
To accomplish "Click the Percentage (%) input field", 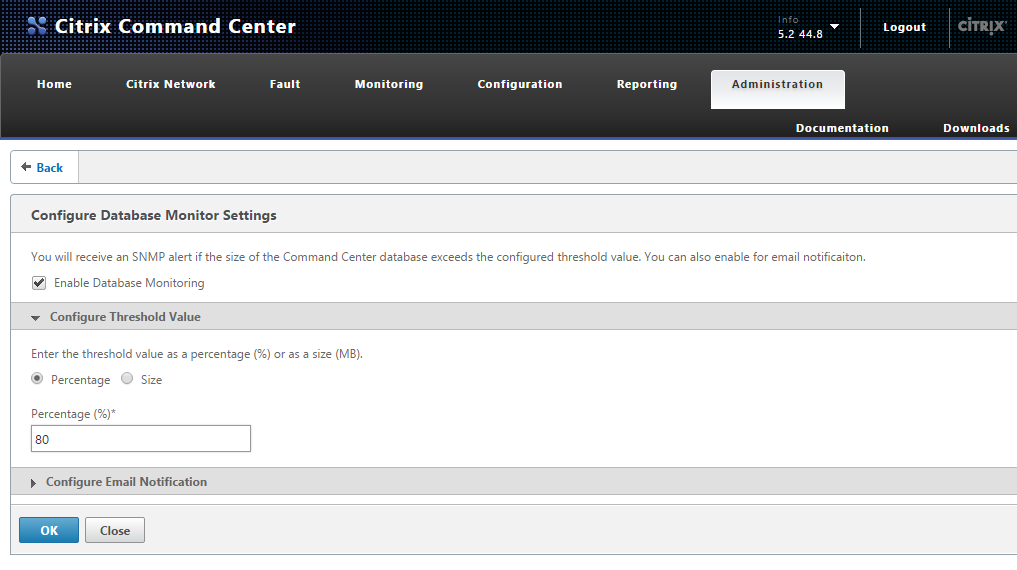I will point(141,438).
